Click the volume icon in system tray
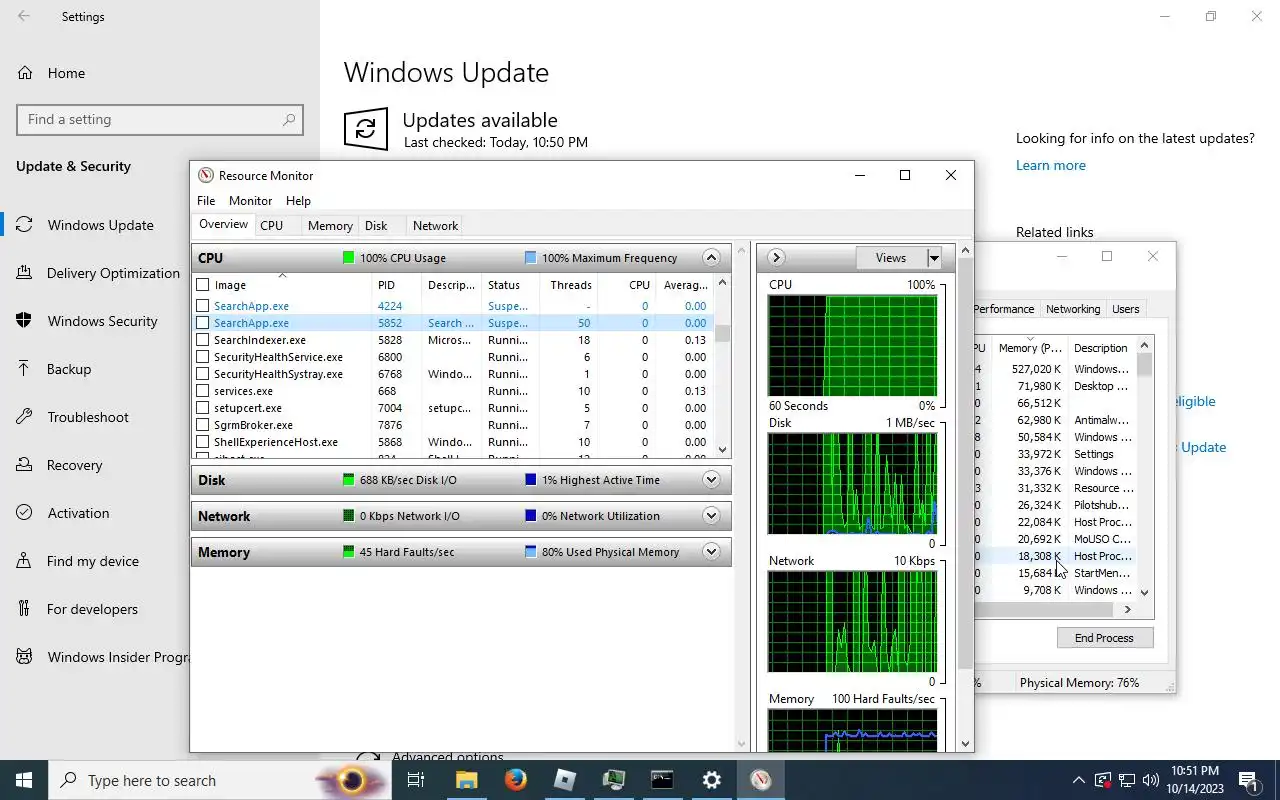1280x800 pixels. pos(1151,780)
